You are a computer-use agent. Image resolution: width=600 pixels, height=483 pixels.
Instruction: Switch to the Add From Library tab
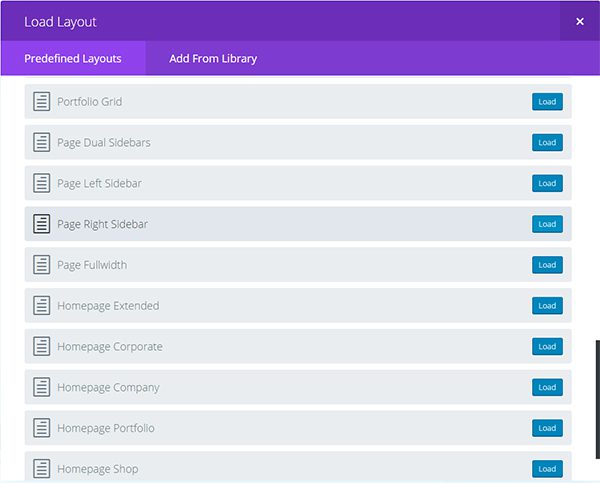(x=213, y=59)
